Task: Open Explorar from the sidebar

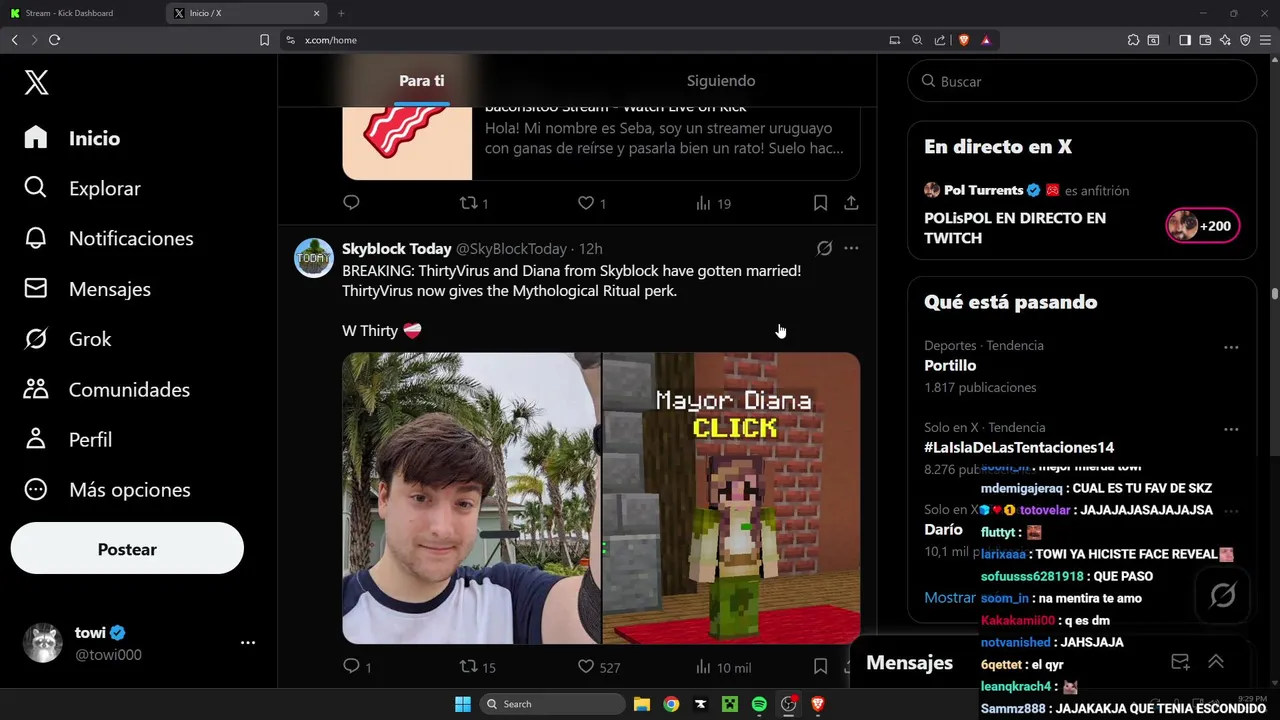Action: (82, 188)
